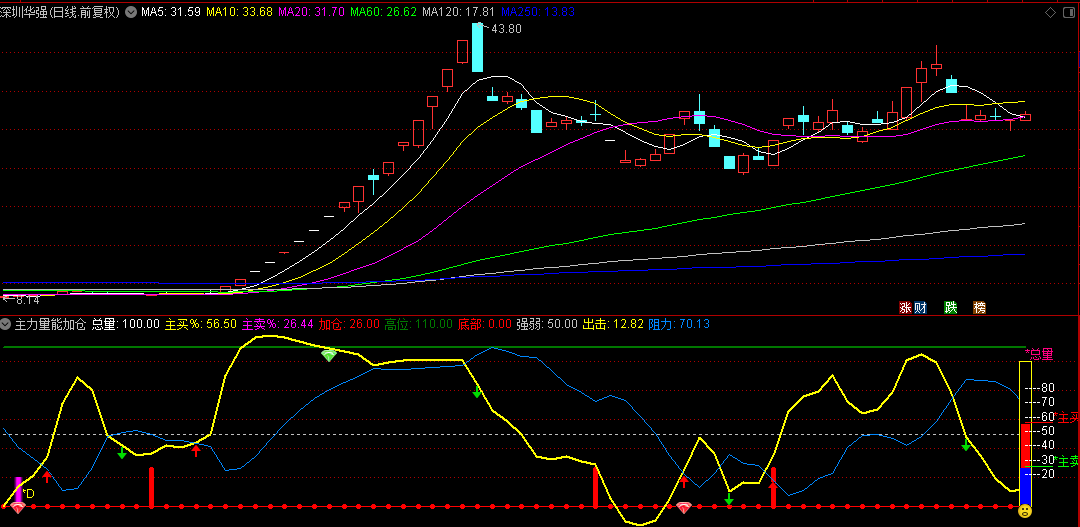Click the *总量 label above the gauge
The image size is (1080, 527).
coord(1039,354)
